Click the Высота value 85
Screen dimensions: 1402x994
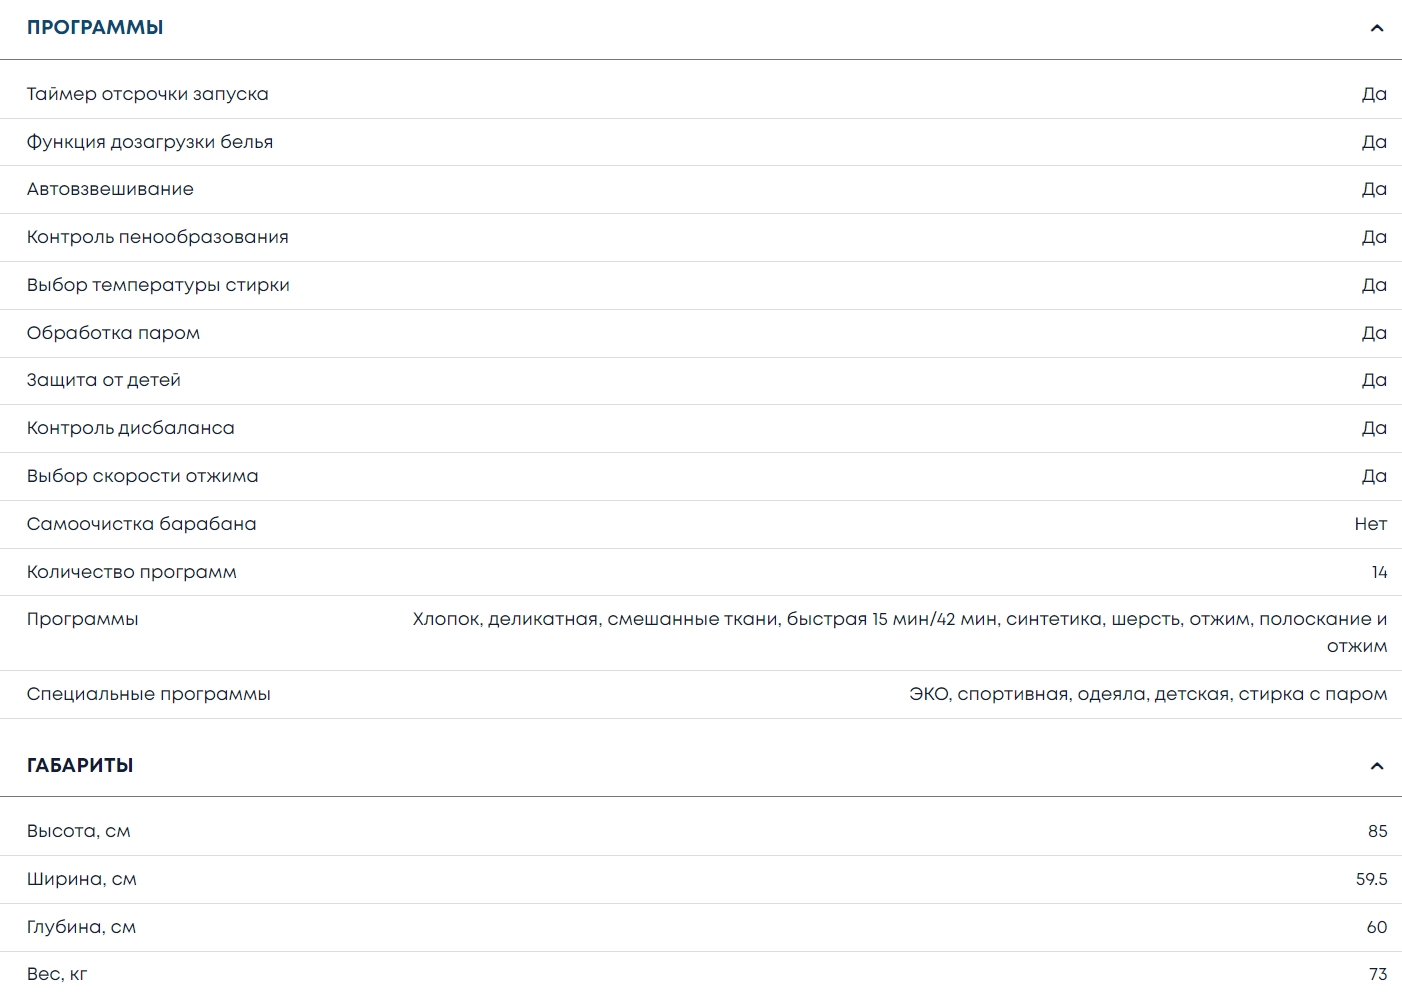1377,831
